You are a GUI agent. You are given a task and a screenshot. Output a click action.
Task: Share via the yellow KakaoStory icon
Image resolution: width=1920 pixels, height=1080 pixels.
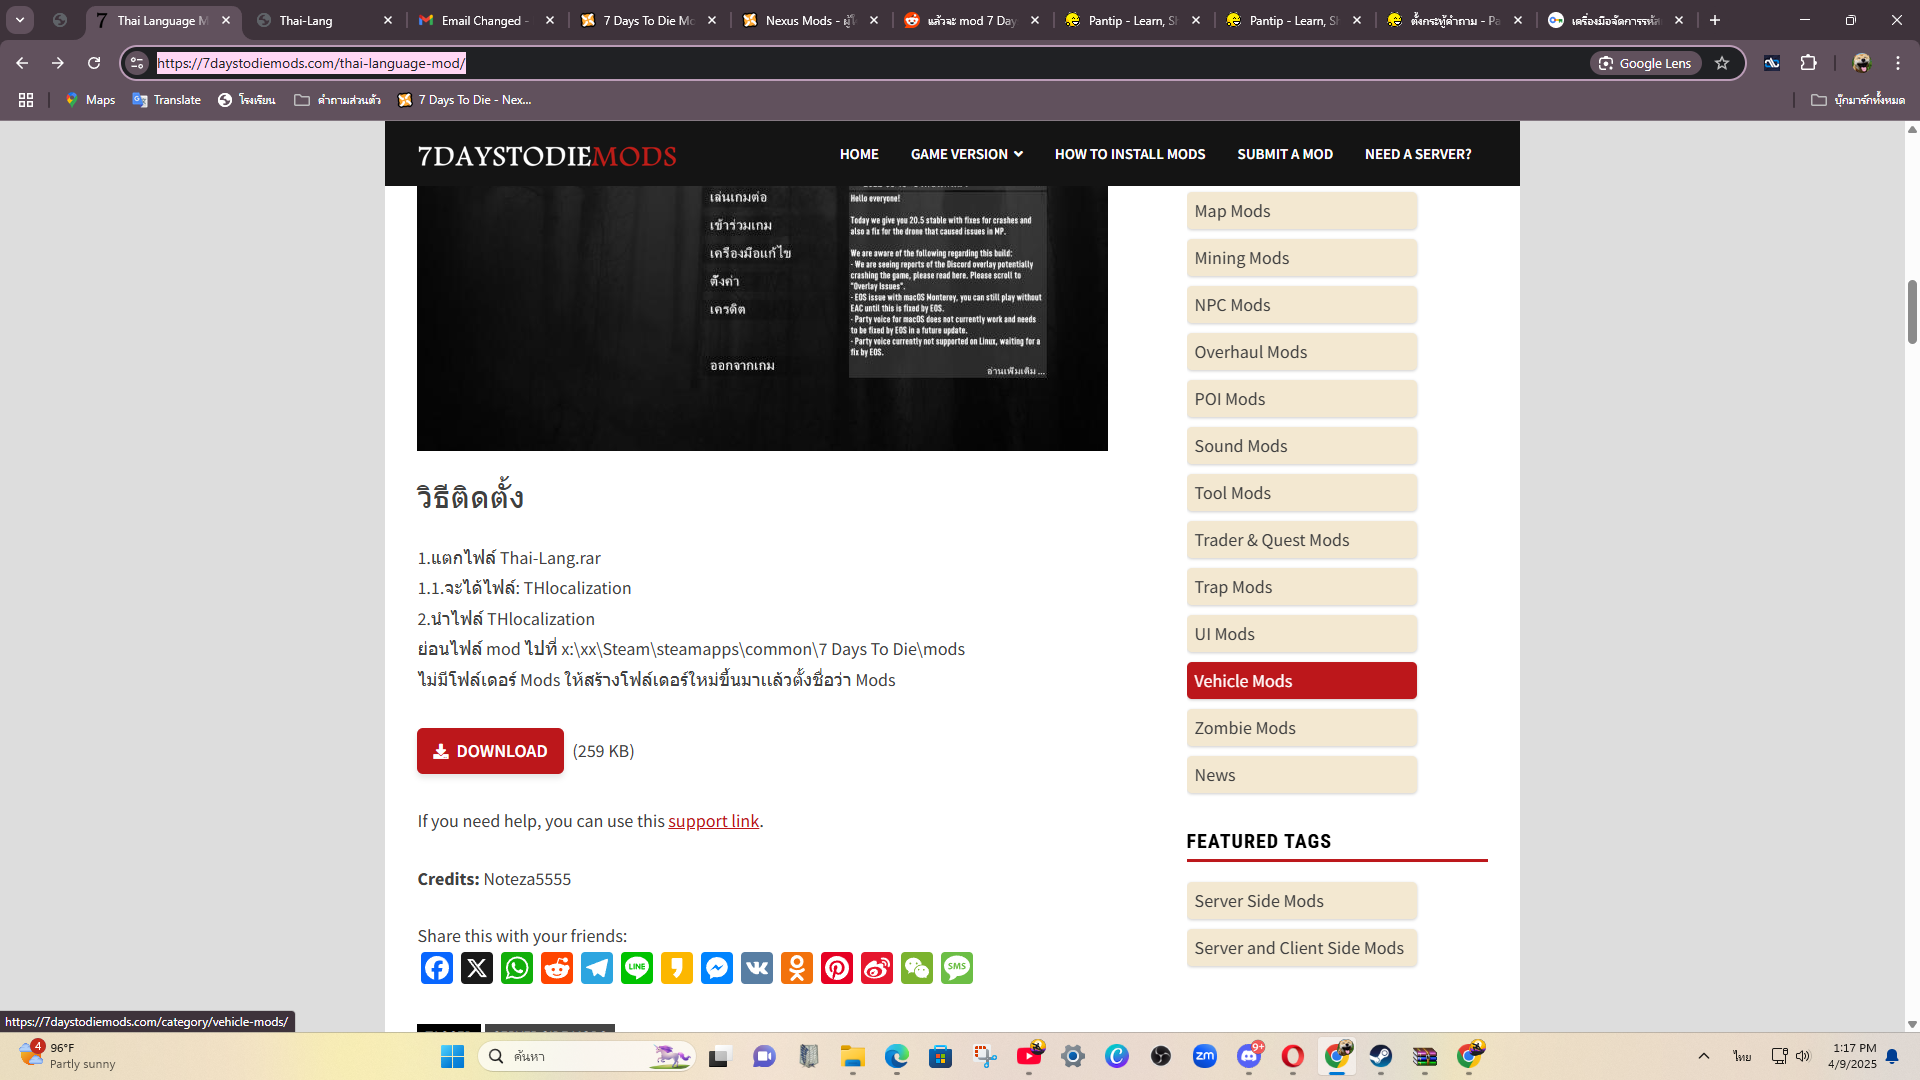(677, 968)
